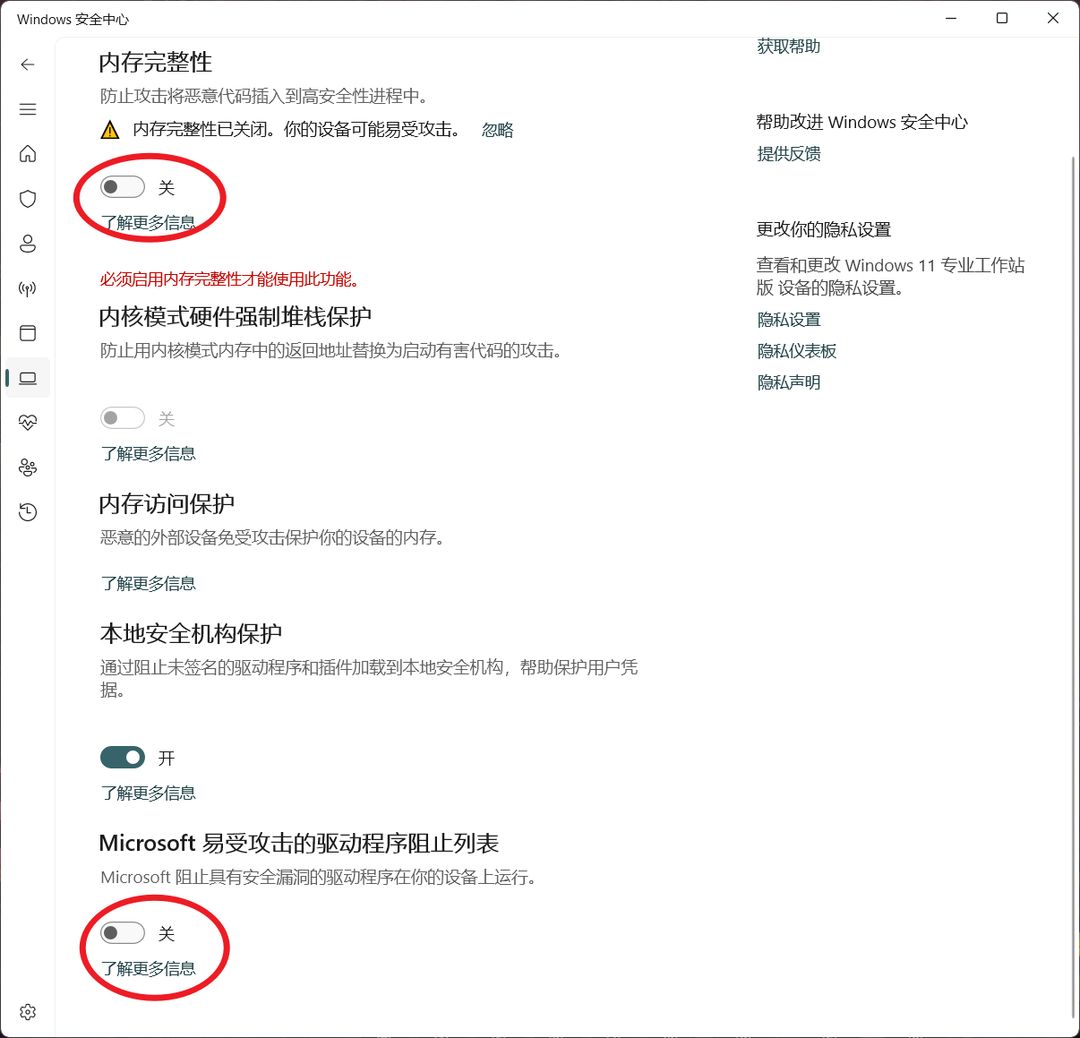Open the 隐私设置 link
Viewport: 1080px width, 1038px height.
(x=789, y=320)
